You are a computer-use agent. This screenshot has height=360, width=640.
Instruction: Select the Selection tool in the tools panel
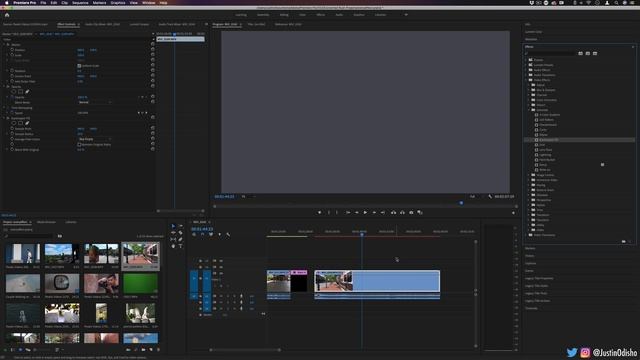(x=173, y=226)
